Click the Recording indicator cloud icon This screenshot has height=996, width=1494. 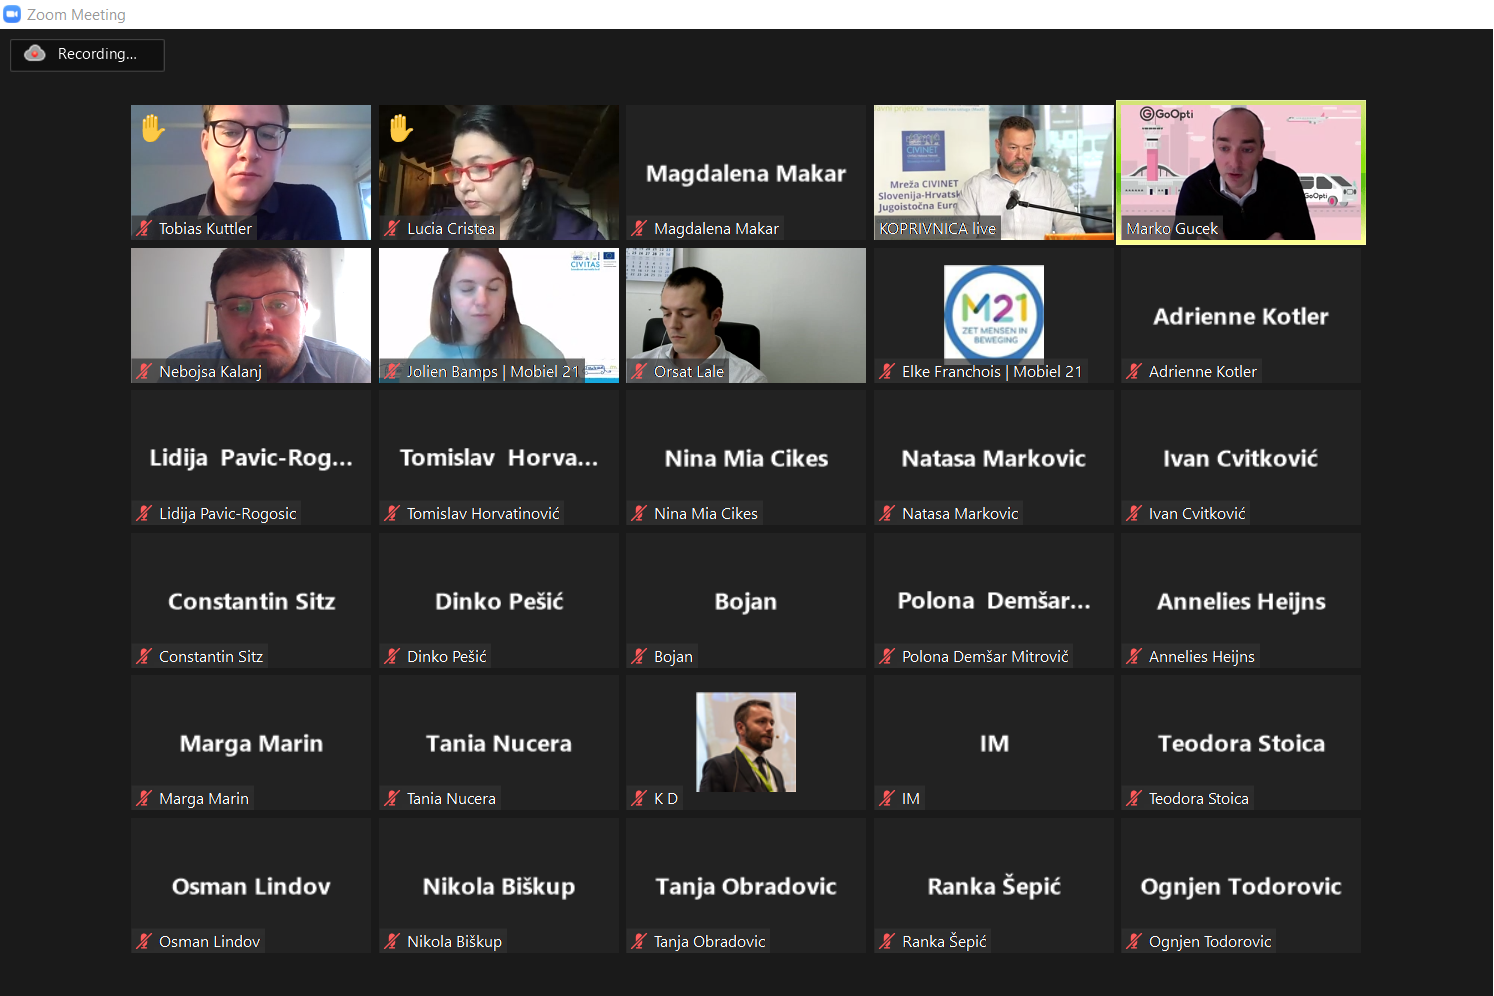click(35, 54)
